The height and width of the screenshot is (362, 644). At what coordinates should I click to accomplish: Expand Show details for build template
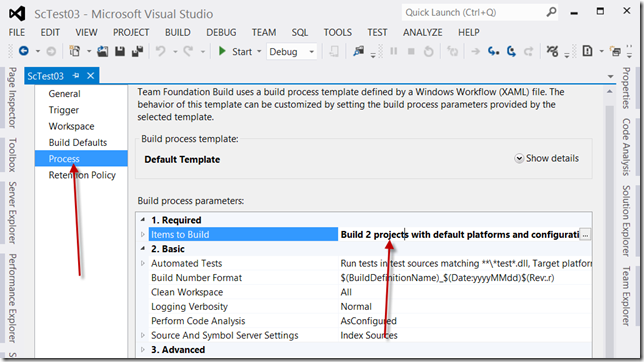click(547, 158)
